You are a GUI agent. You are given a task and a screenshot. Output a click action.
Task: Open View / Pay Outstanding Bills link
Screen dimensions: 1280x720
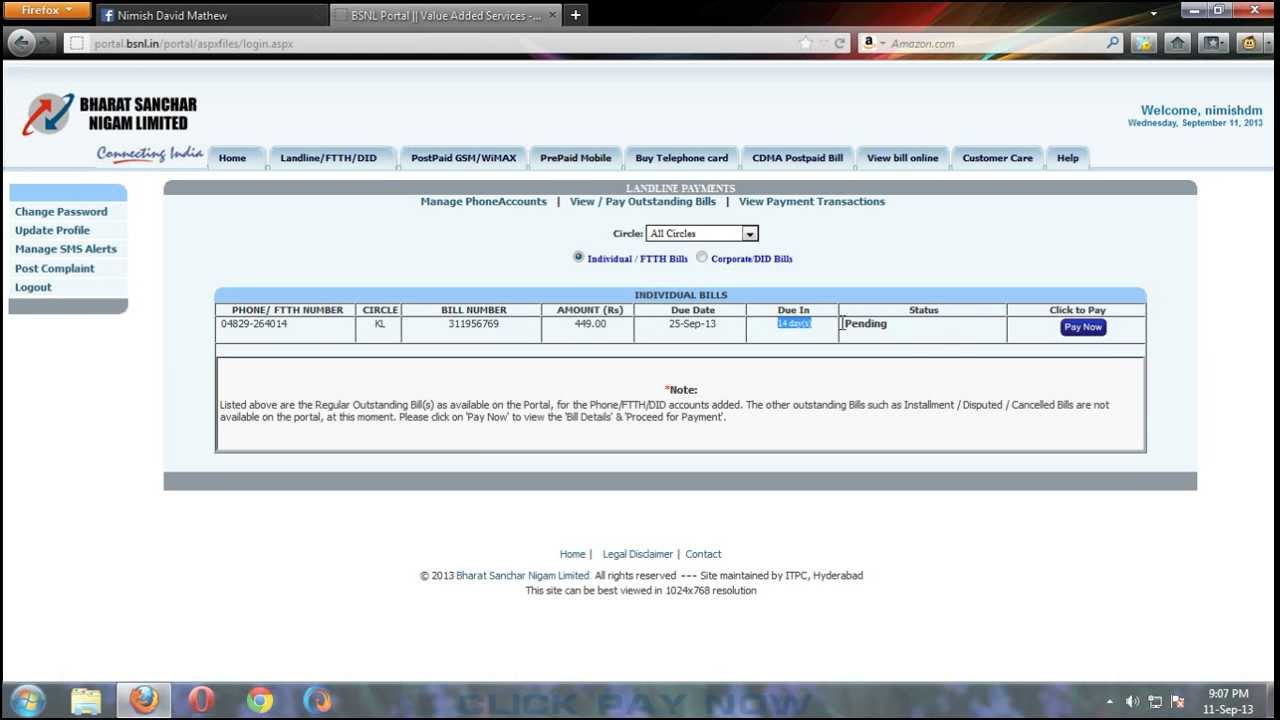643,202
